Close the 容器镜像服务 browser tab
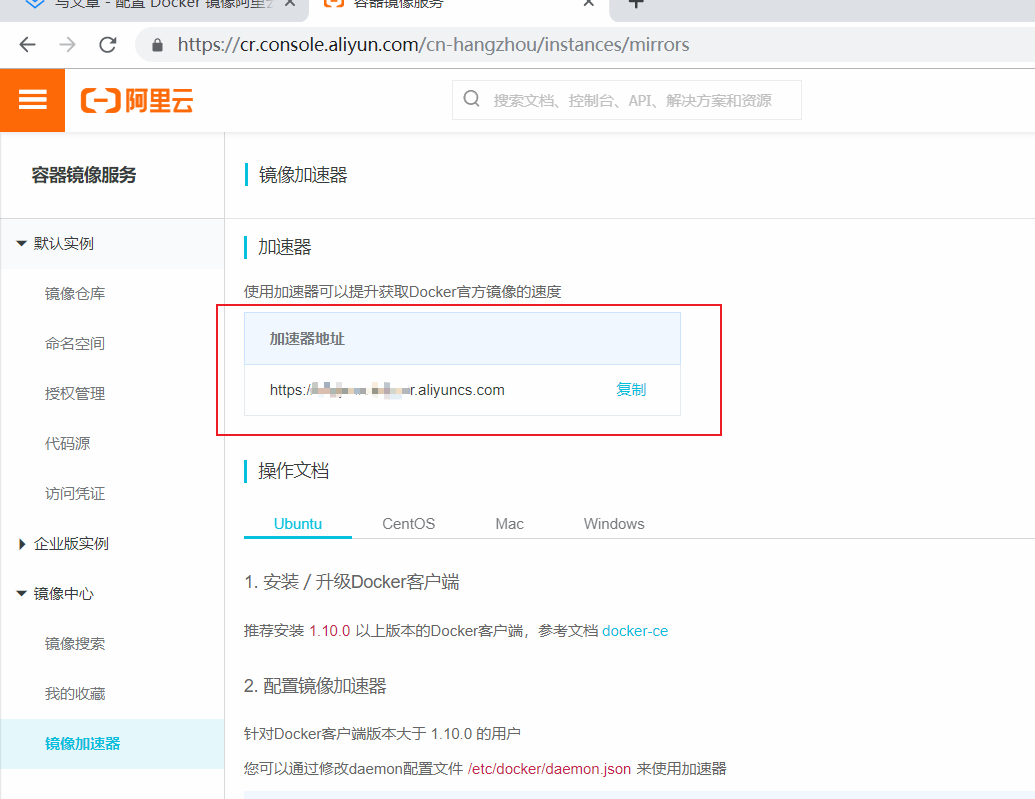 [x=589, y=3]
